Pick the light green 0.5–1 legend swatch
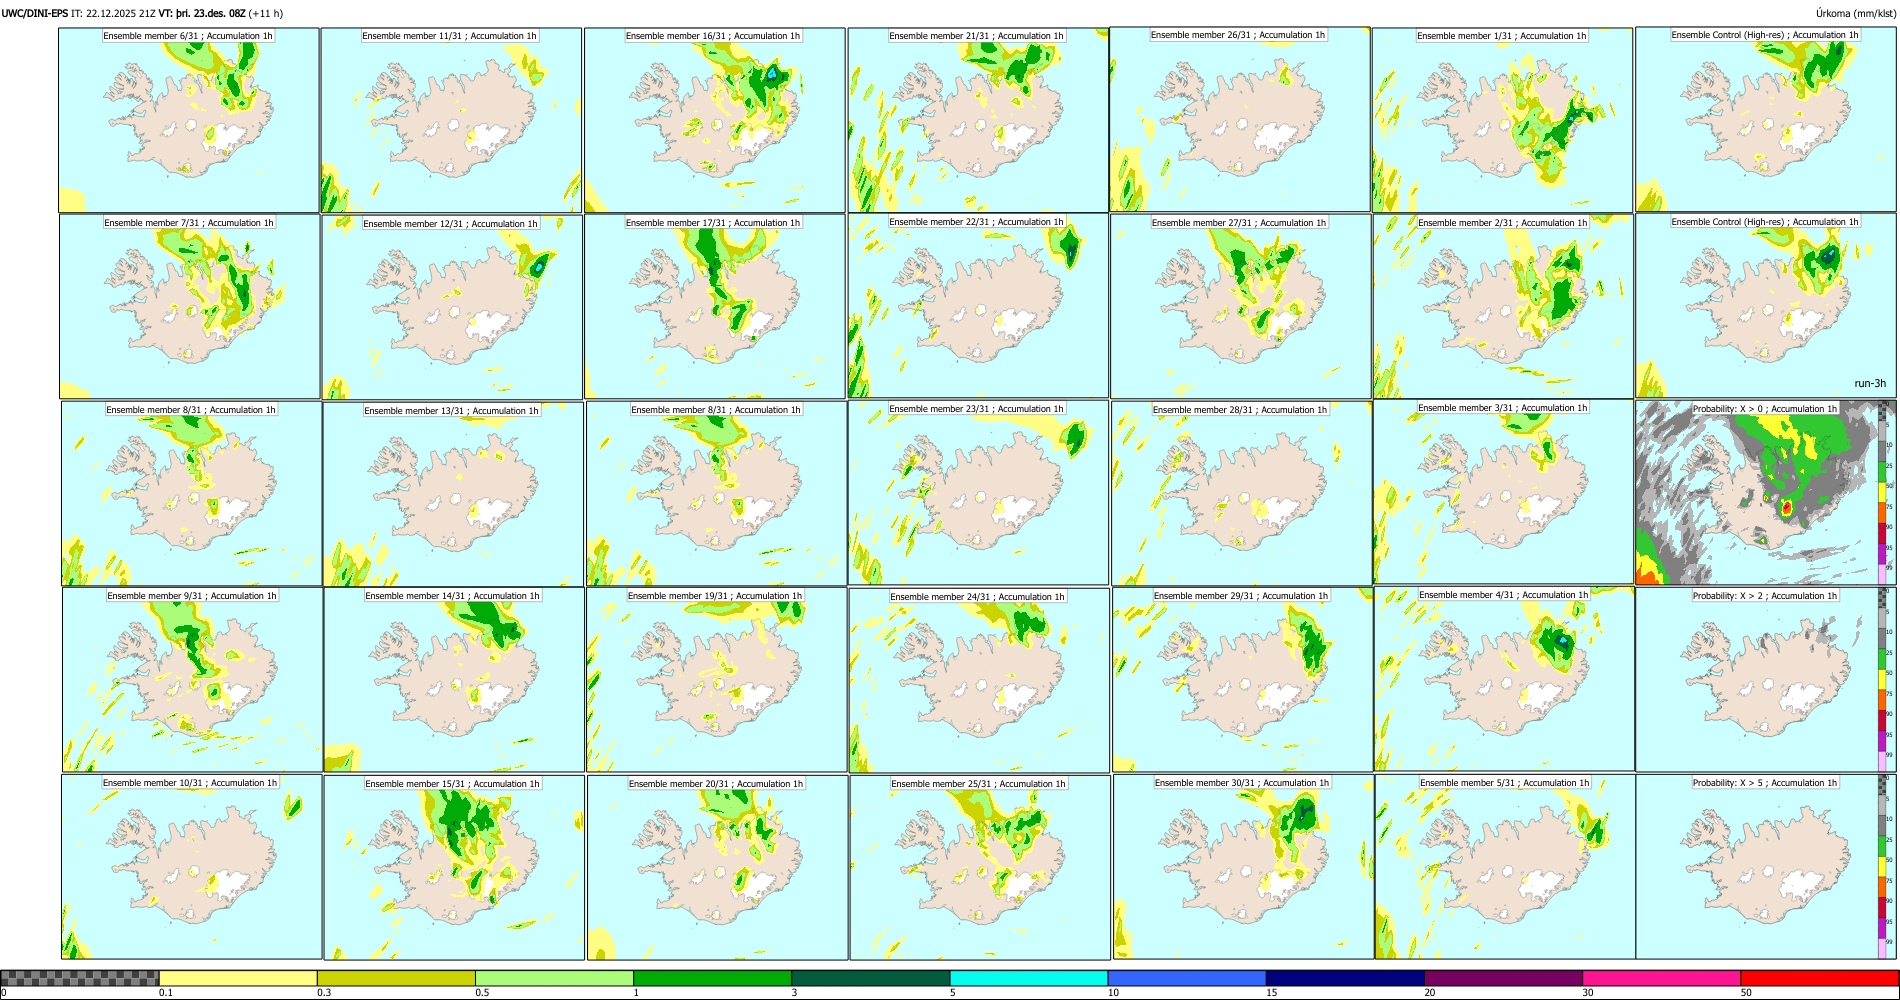 [x=554, y=978]
